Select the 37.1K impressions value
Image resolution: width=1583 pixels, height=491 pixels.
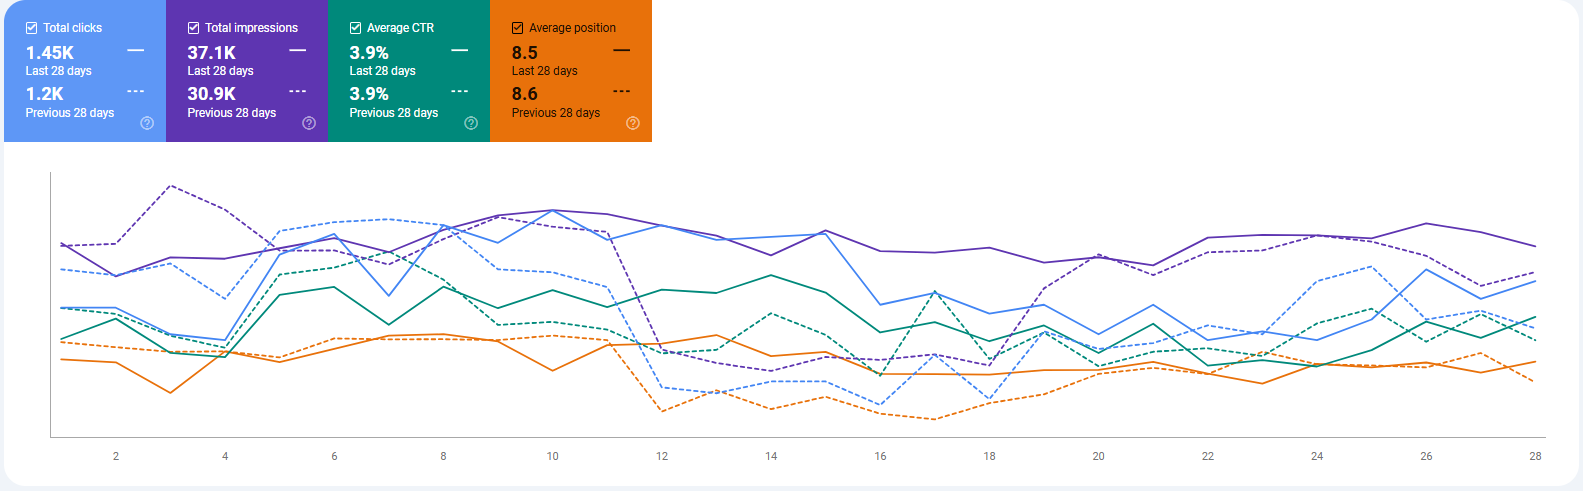pos(212,53)
